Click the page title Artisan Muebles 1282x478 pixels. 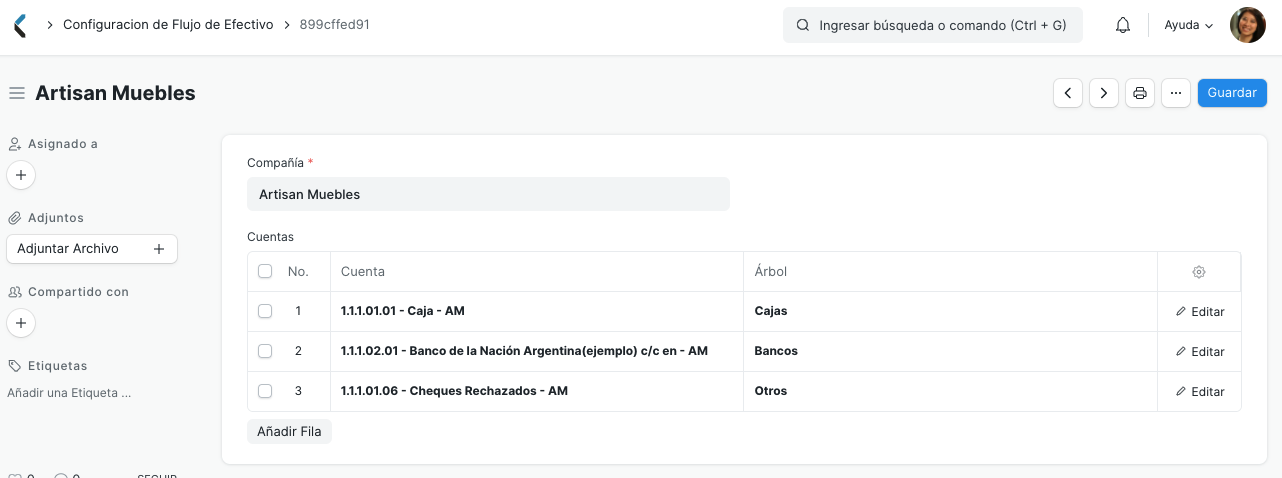tap(115, 93)
